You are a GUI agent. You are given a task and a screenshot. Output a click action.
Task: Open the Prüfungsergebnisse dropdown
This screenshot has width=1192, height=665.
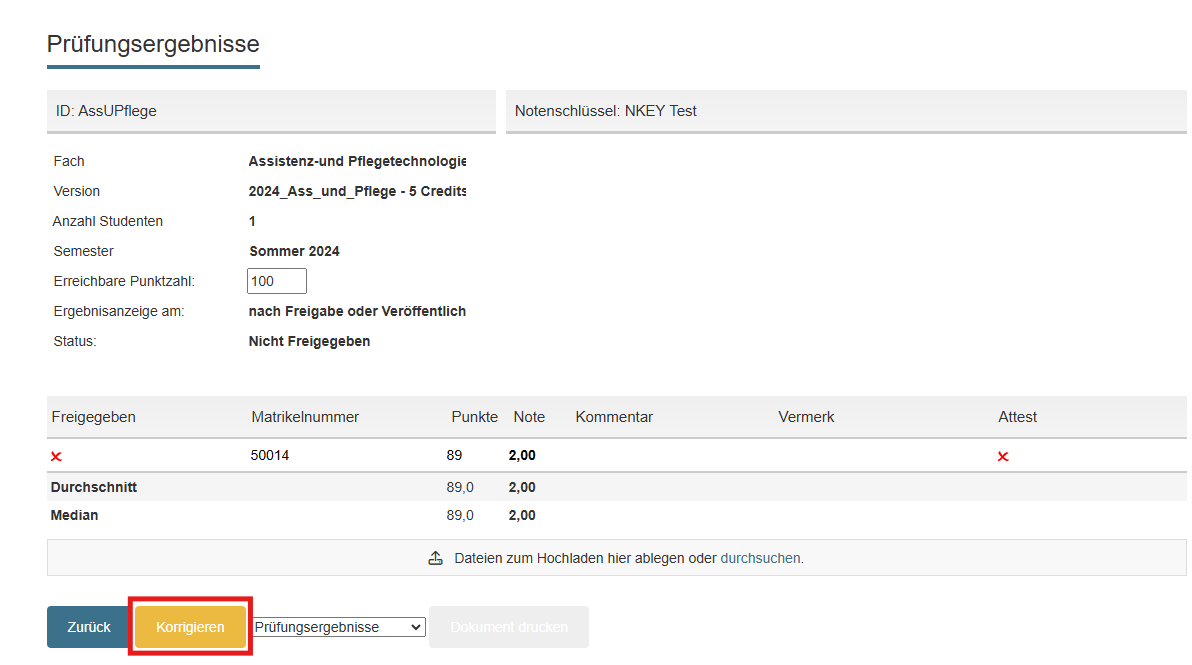coord(338,627)
